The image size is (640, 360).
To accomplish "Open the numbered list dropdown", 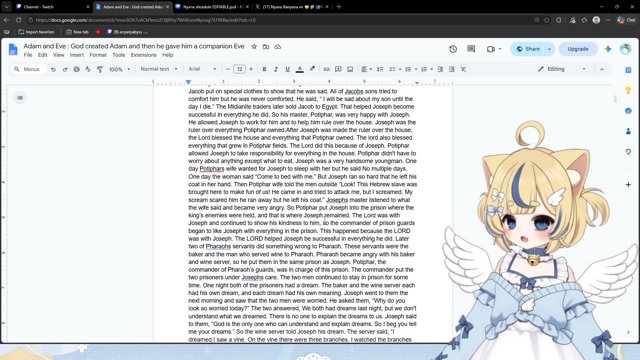I will tap(427, 69).
